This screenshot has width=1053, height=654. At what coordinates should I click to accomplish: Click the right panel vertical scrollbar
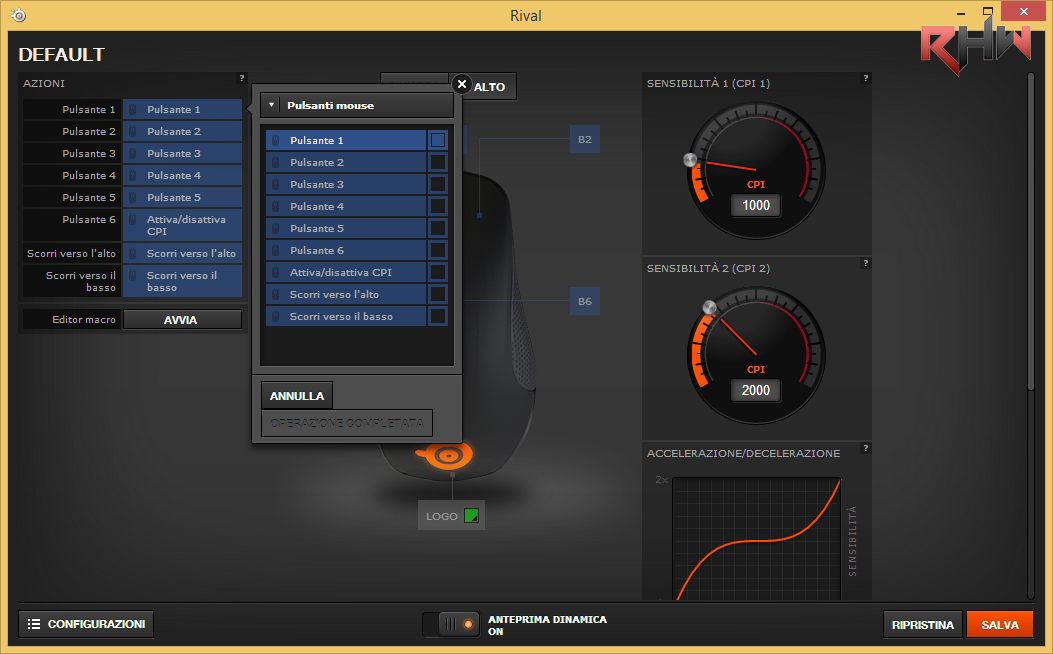click(x=1031, y=232)
